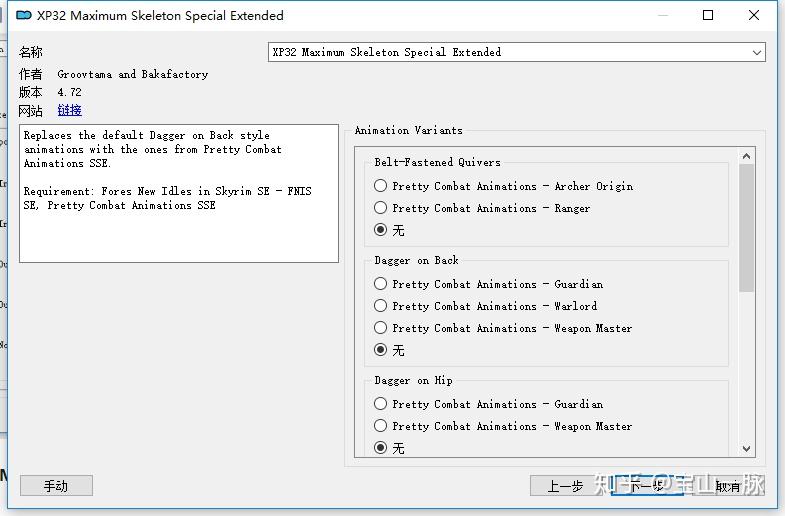This screenshot has height=516, width=785.
Task: Open the 链接 website link
Action: [70, 110]
